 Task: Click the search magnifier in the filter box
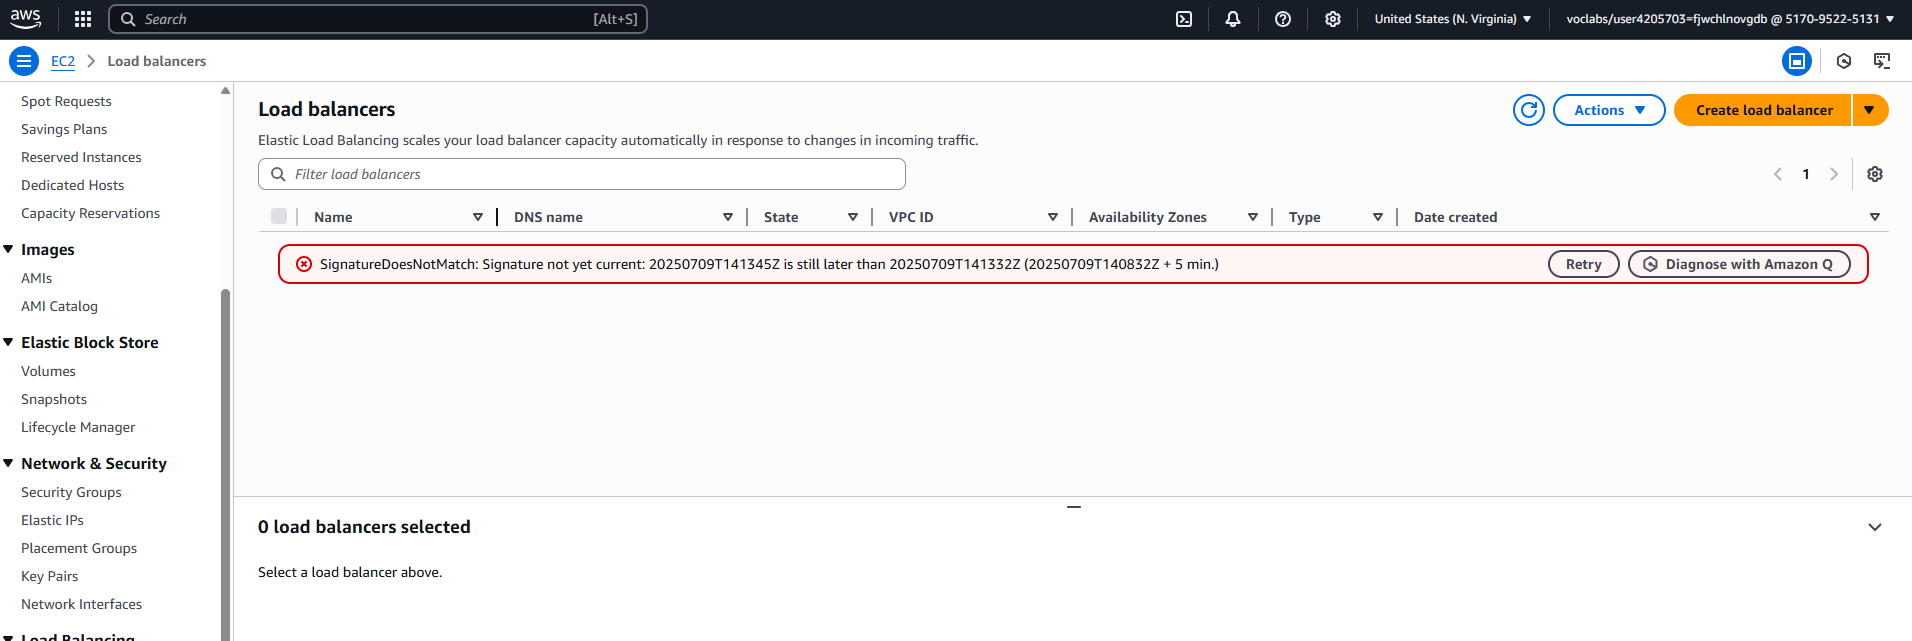click(278, 174)
